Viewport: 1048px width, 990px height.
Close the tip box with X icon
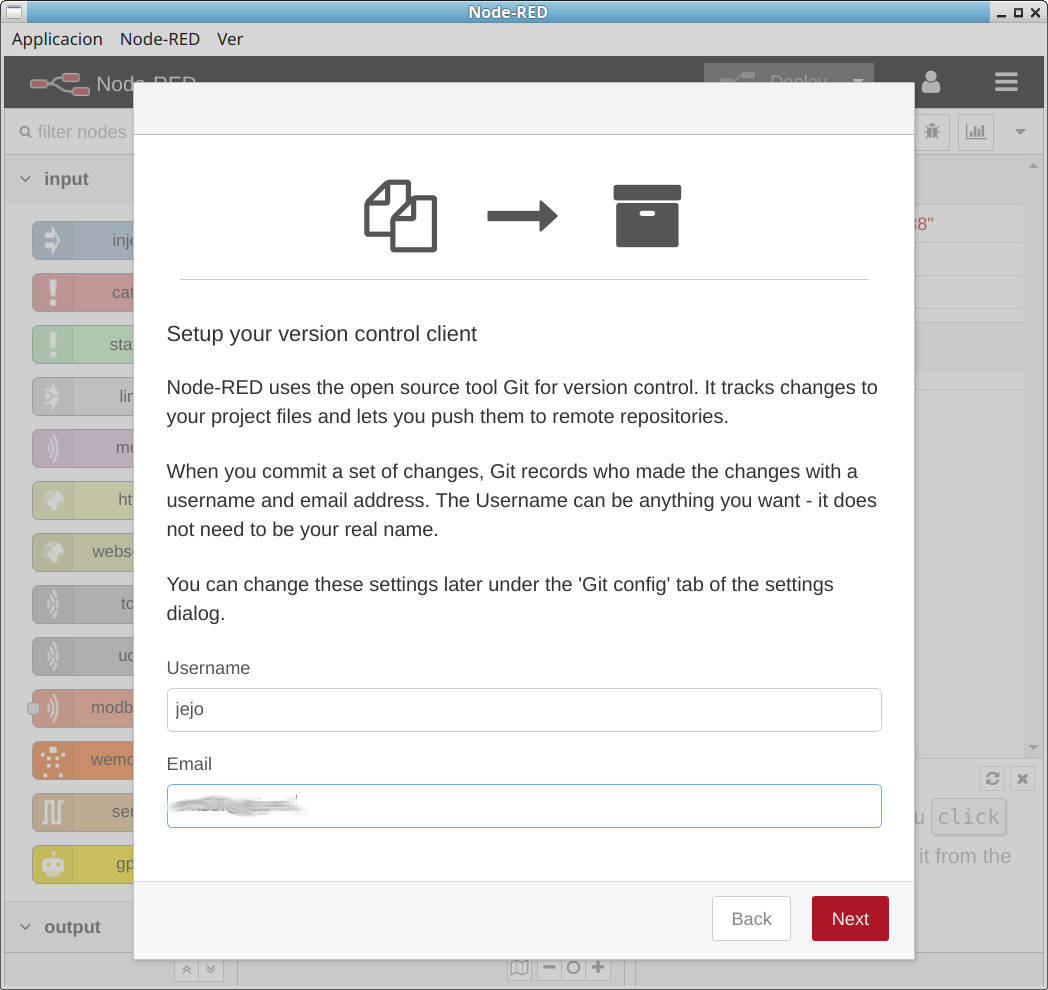[x=1022, y=778]
